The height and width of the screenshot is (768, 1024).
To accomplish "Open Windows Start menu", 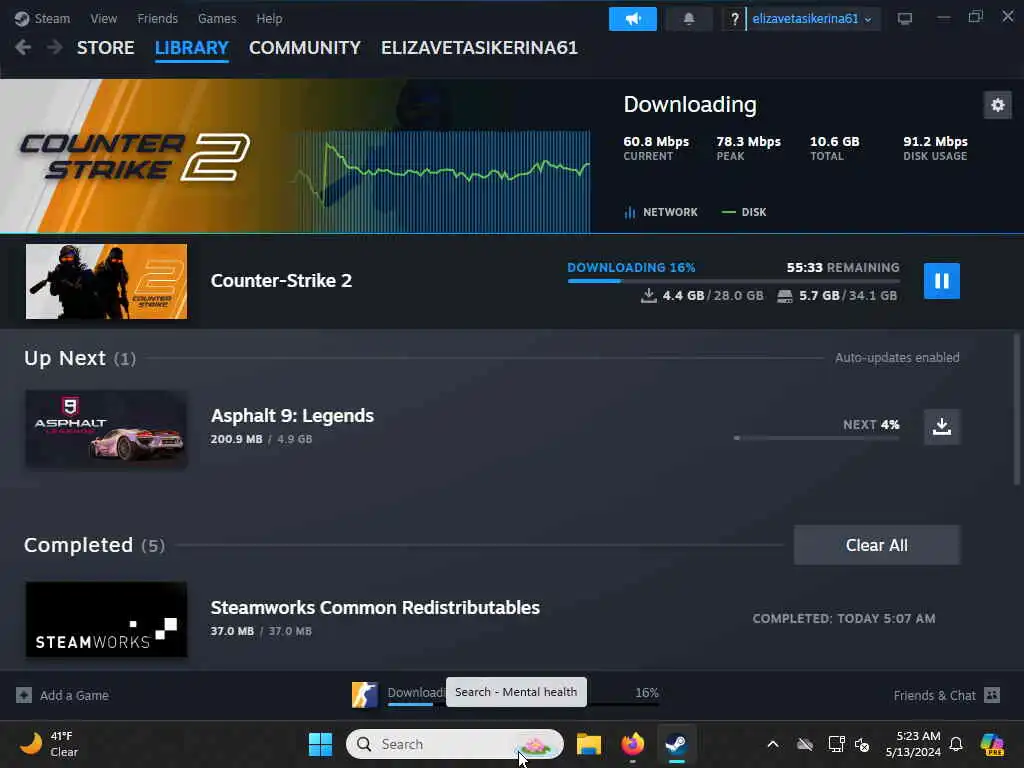I will click(320, 744).
